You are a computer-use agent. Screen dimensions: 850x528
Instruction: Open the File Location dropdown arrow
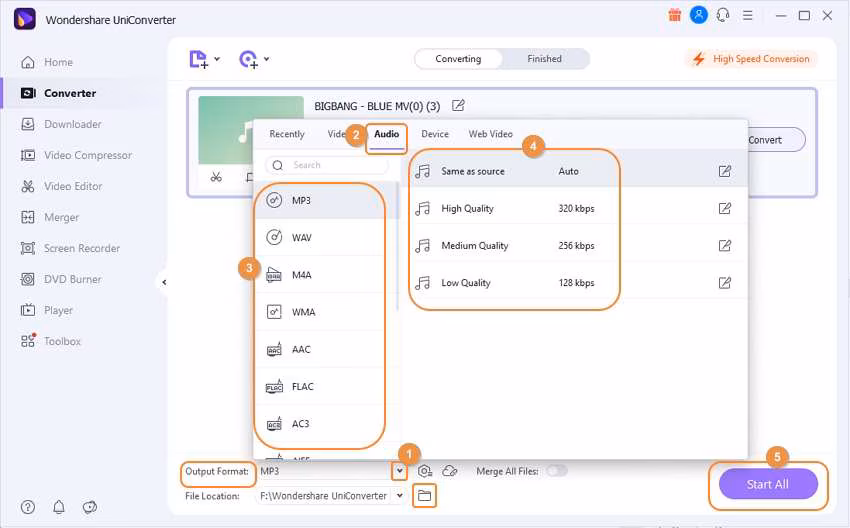pos(400,495)
